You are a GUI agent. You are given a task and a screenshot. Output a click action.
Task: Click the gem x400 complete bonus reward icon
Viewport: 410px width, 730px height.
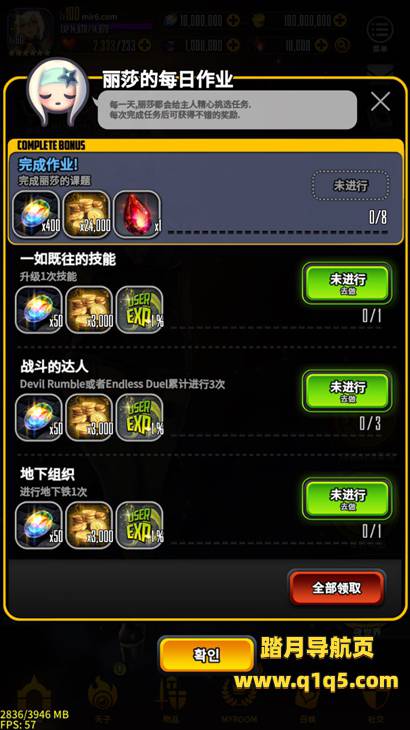click(x=36, y=214)
